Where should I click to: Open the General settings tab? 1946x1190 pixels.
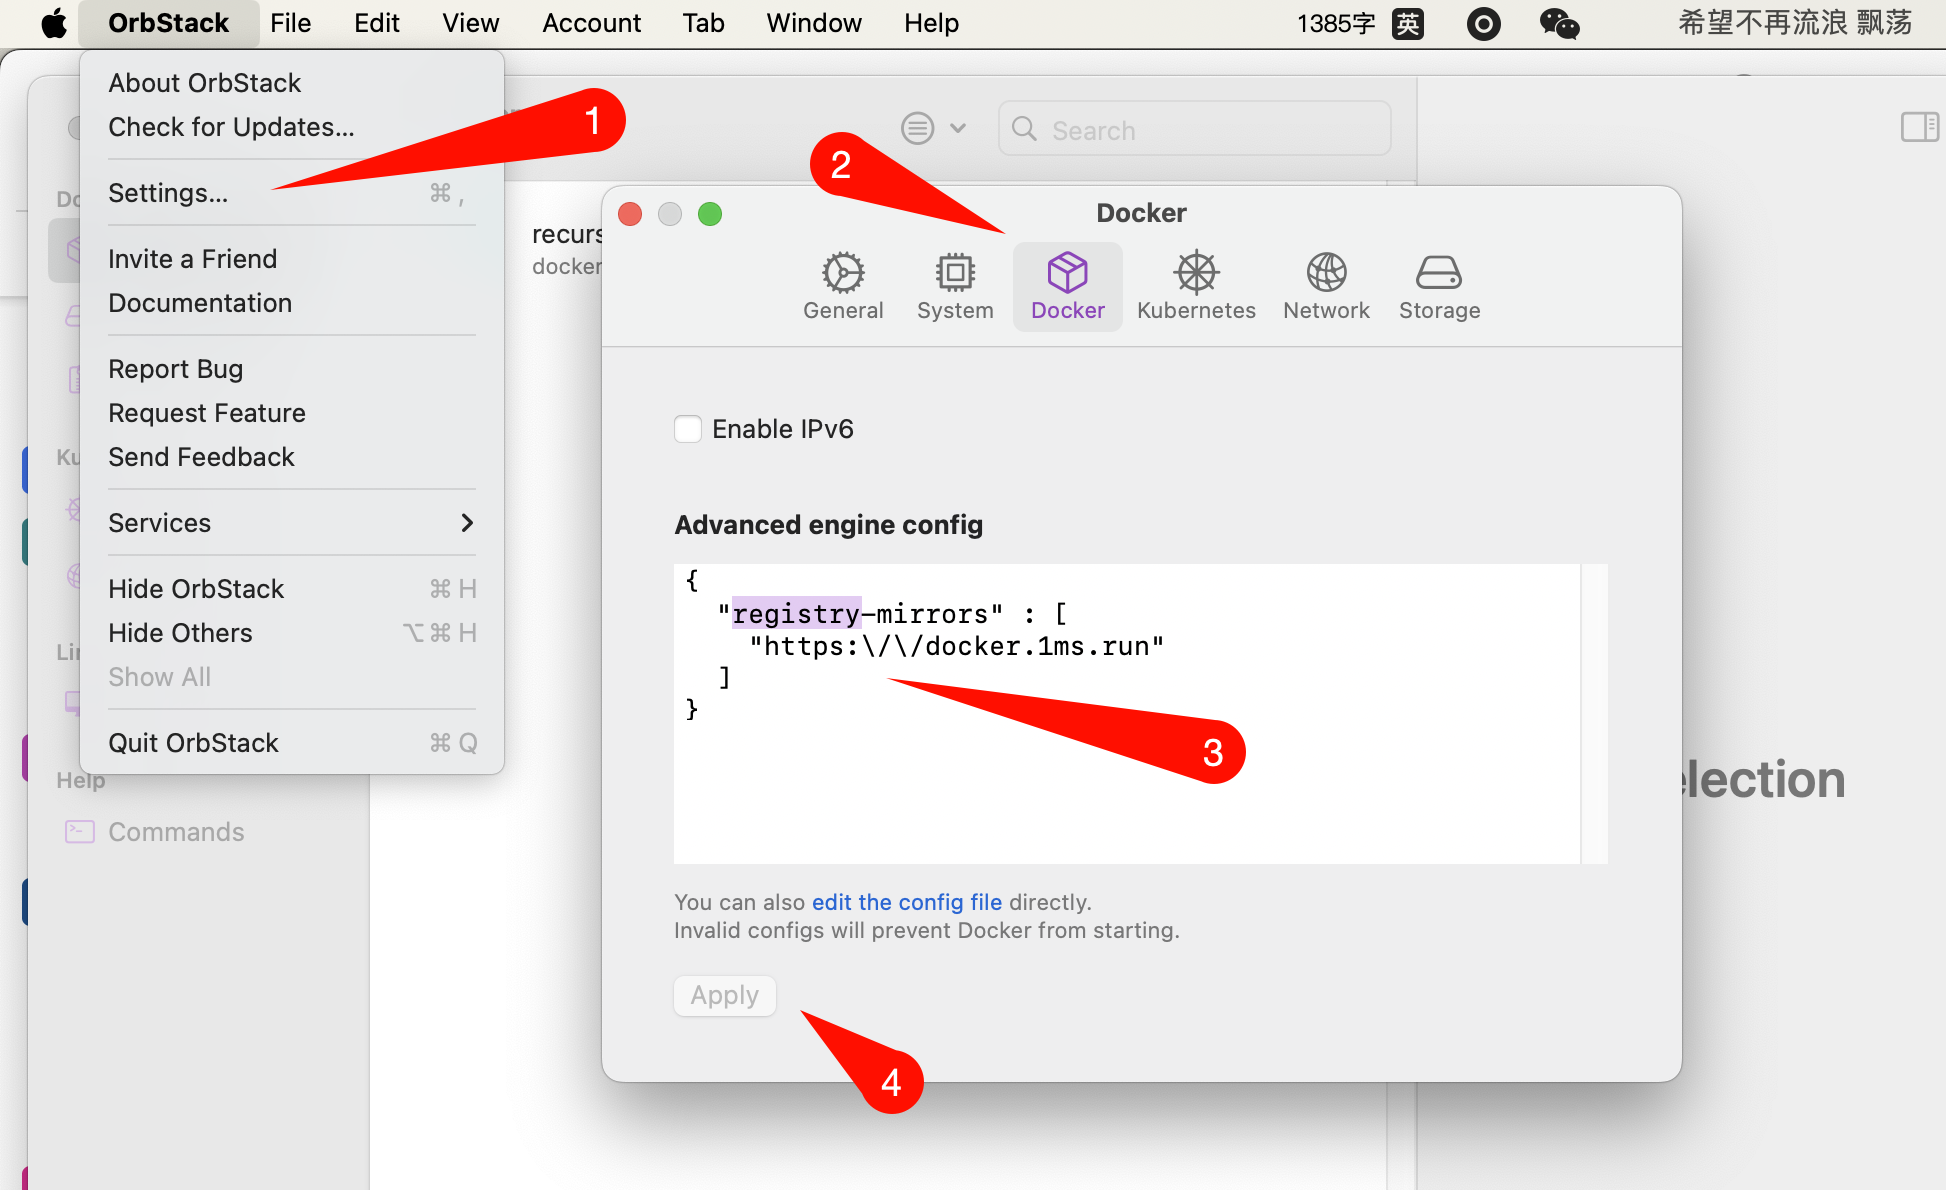click(843, 287)
